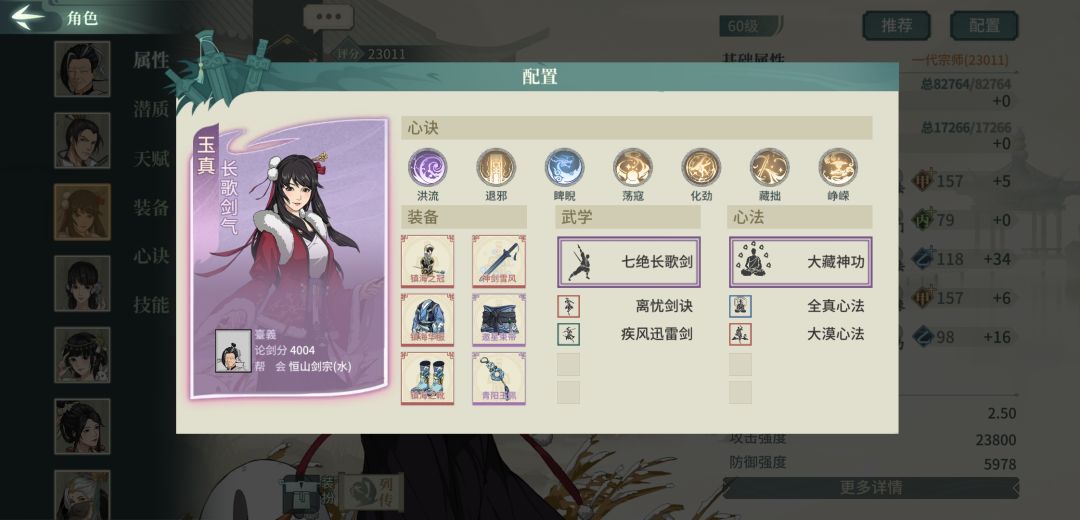The width and height of the screenshot is (1080, 520).
Task: Select the 洪流 heart-formula icon
Action: 427,167
